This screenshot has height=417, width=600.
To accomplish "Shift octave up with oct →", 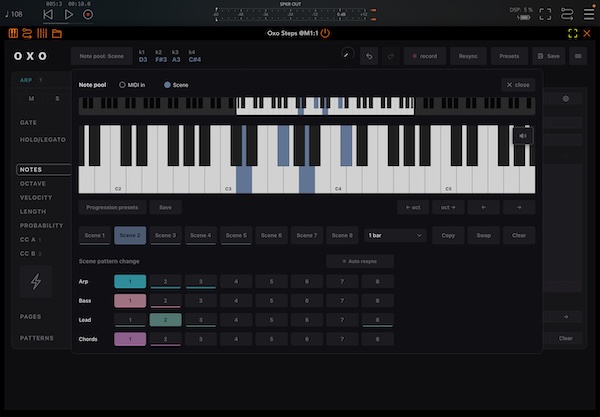I will point(448,207).
